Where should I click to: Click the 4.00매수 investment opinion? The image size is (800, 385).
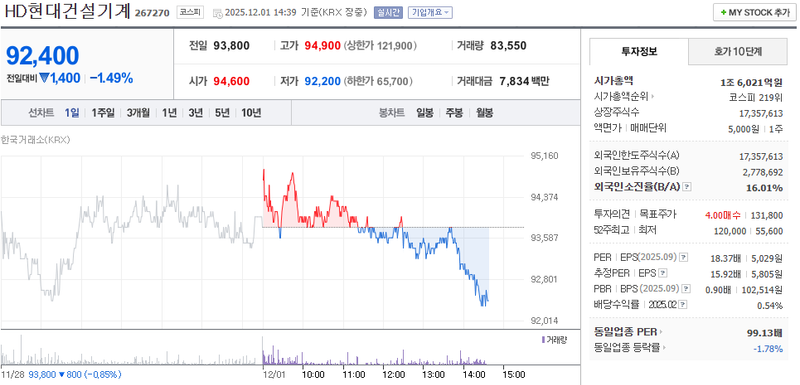[722, 216]
